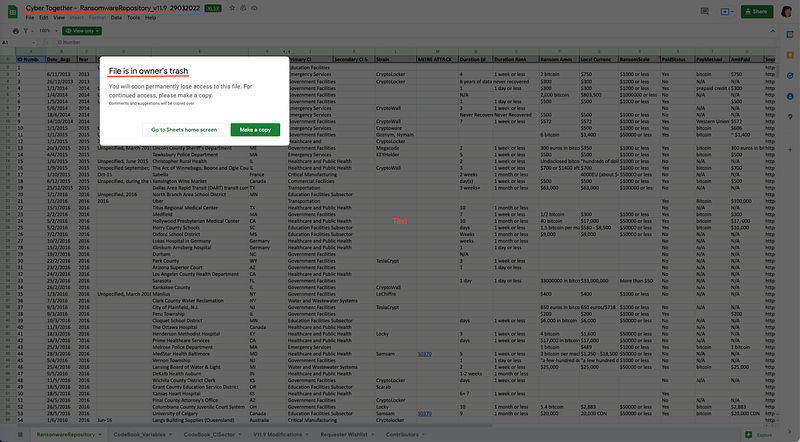Click the MITRE ATT&CK column header cell
This screenshot has width=800, height=442.
[437, 59]
